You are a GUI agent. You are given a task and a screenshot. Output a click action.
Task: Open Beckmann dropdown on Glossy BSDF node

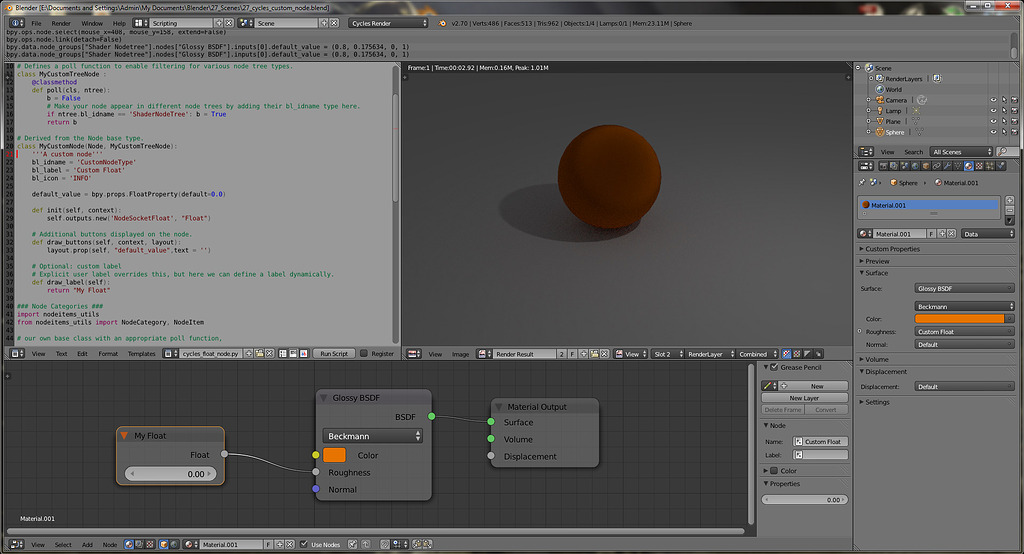coord(373,436)
